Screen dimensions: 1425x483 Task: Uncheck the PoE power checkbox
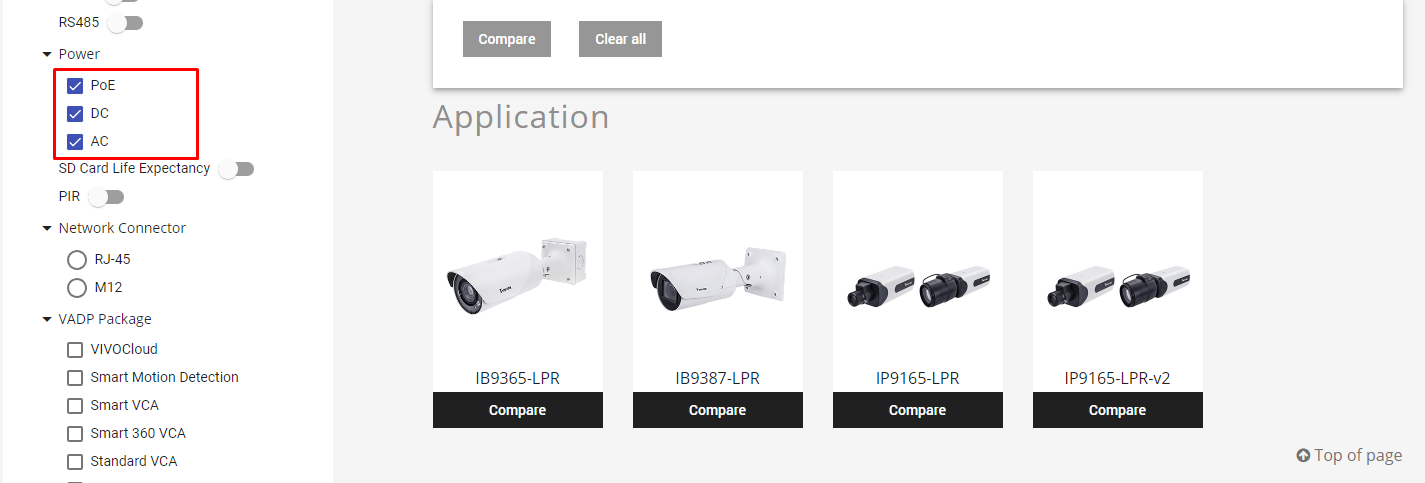click(75, 86)
